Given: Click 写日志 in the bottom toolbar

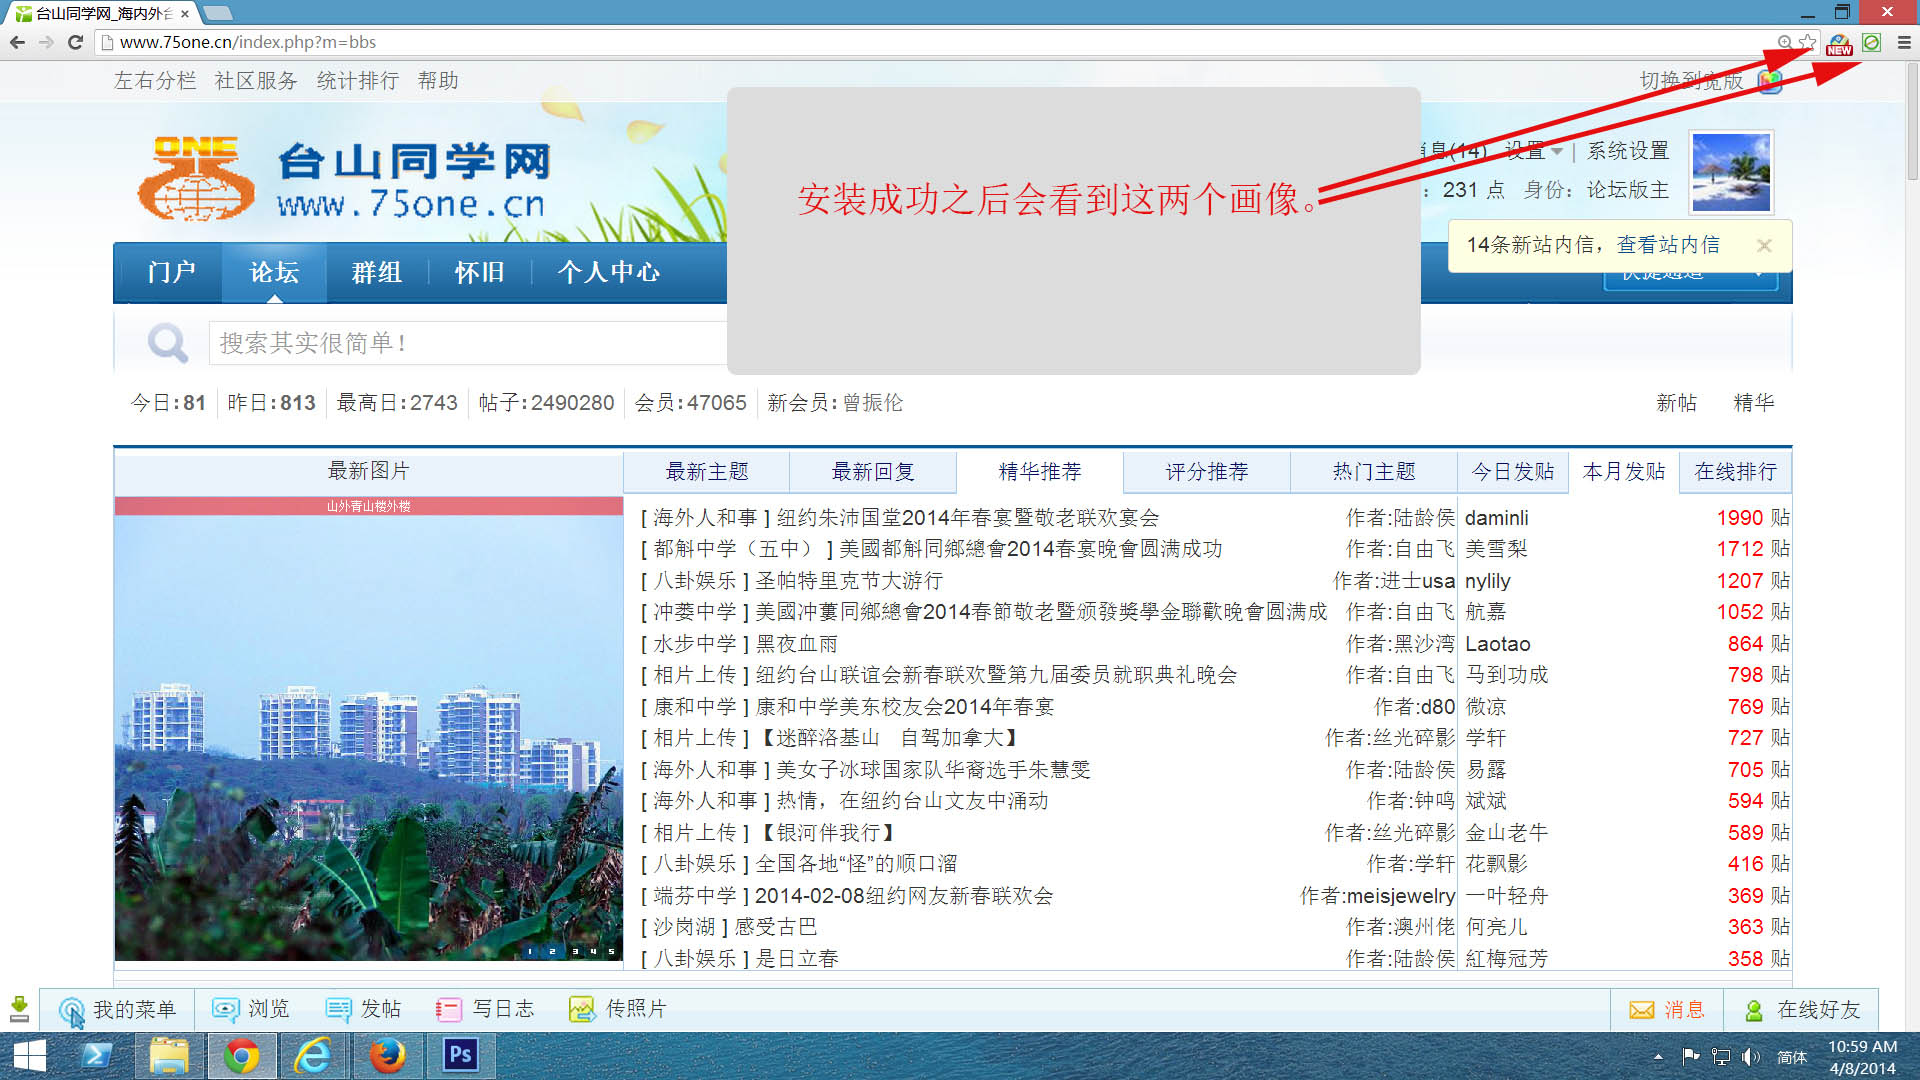Looking at the screenshot, I should click(485, 1010).
